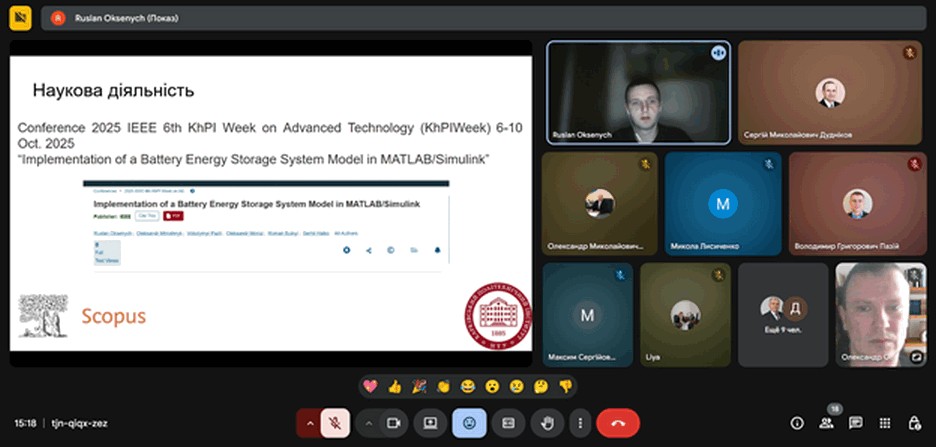The width and height of the screenshot is (936, 447).
Task: Hide the emoji reactions bar
Action: point(469,423)
